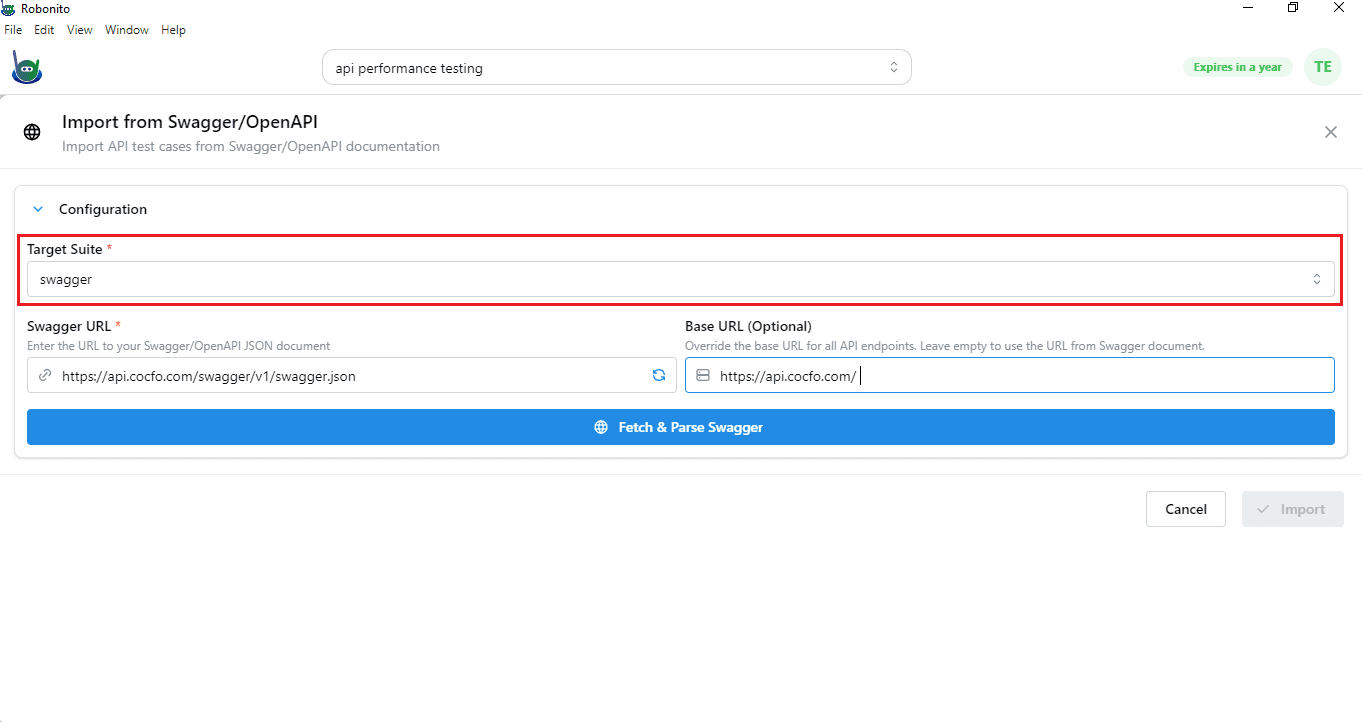Click the Fetch & Parse Swagger button

pos(680,427)
